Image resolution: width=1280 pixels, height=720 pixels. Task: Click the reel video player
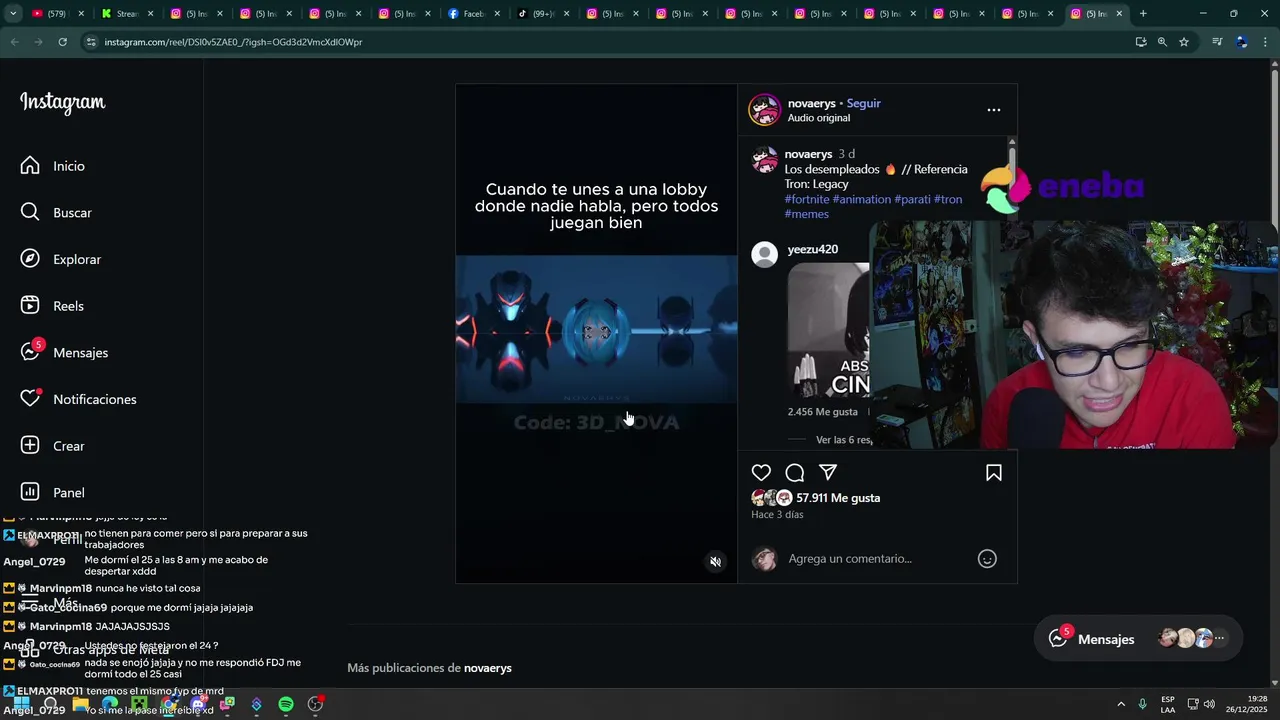(596, 333)
